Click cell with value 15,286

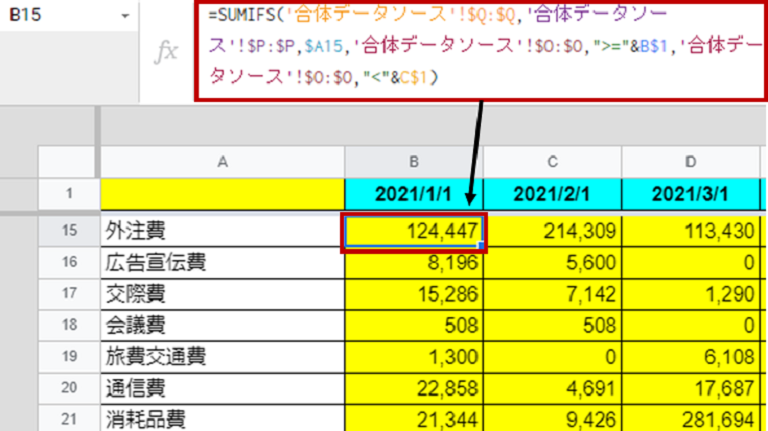click(415, 294)
